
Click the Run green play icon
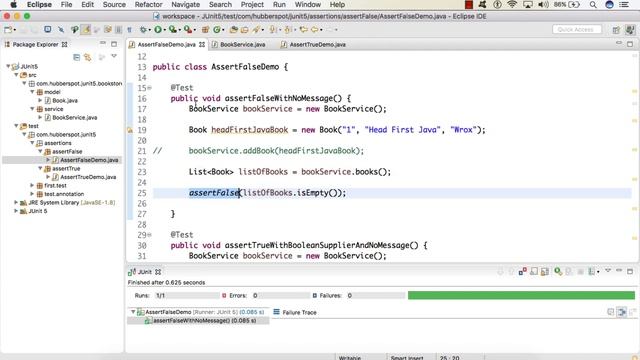click(x=158, y=30)
